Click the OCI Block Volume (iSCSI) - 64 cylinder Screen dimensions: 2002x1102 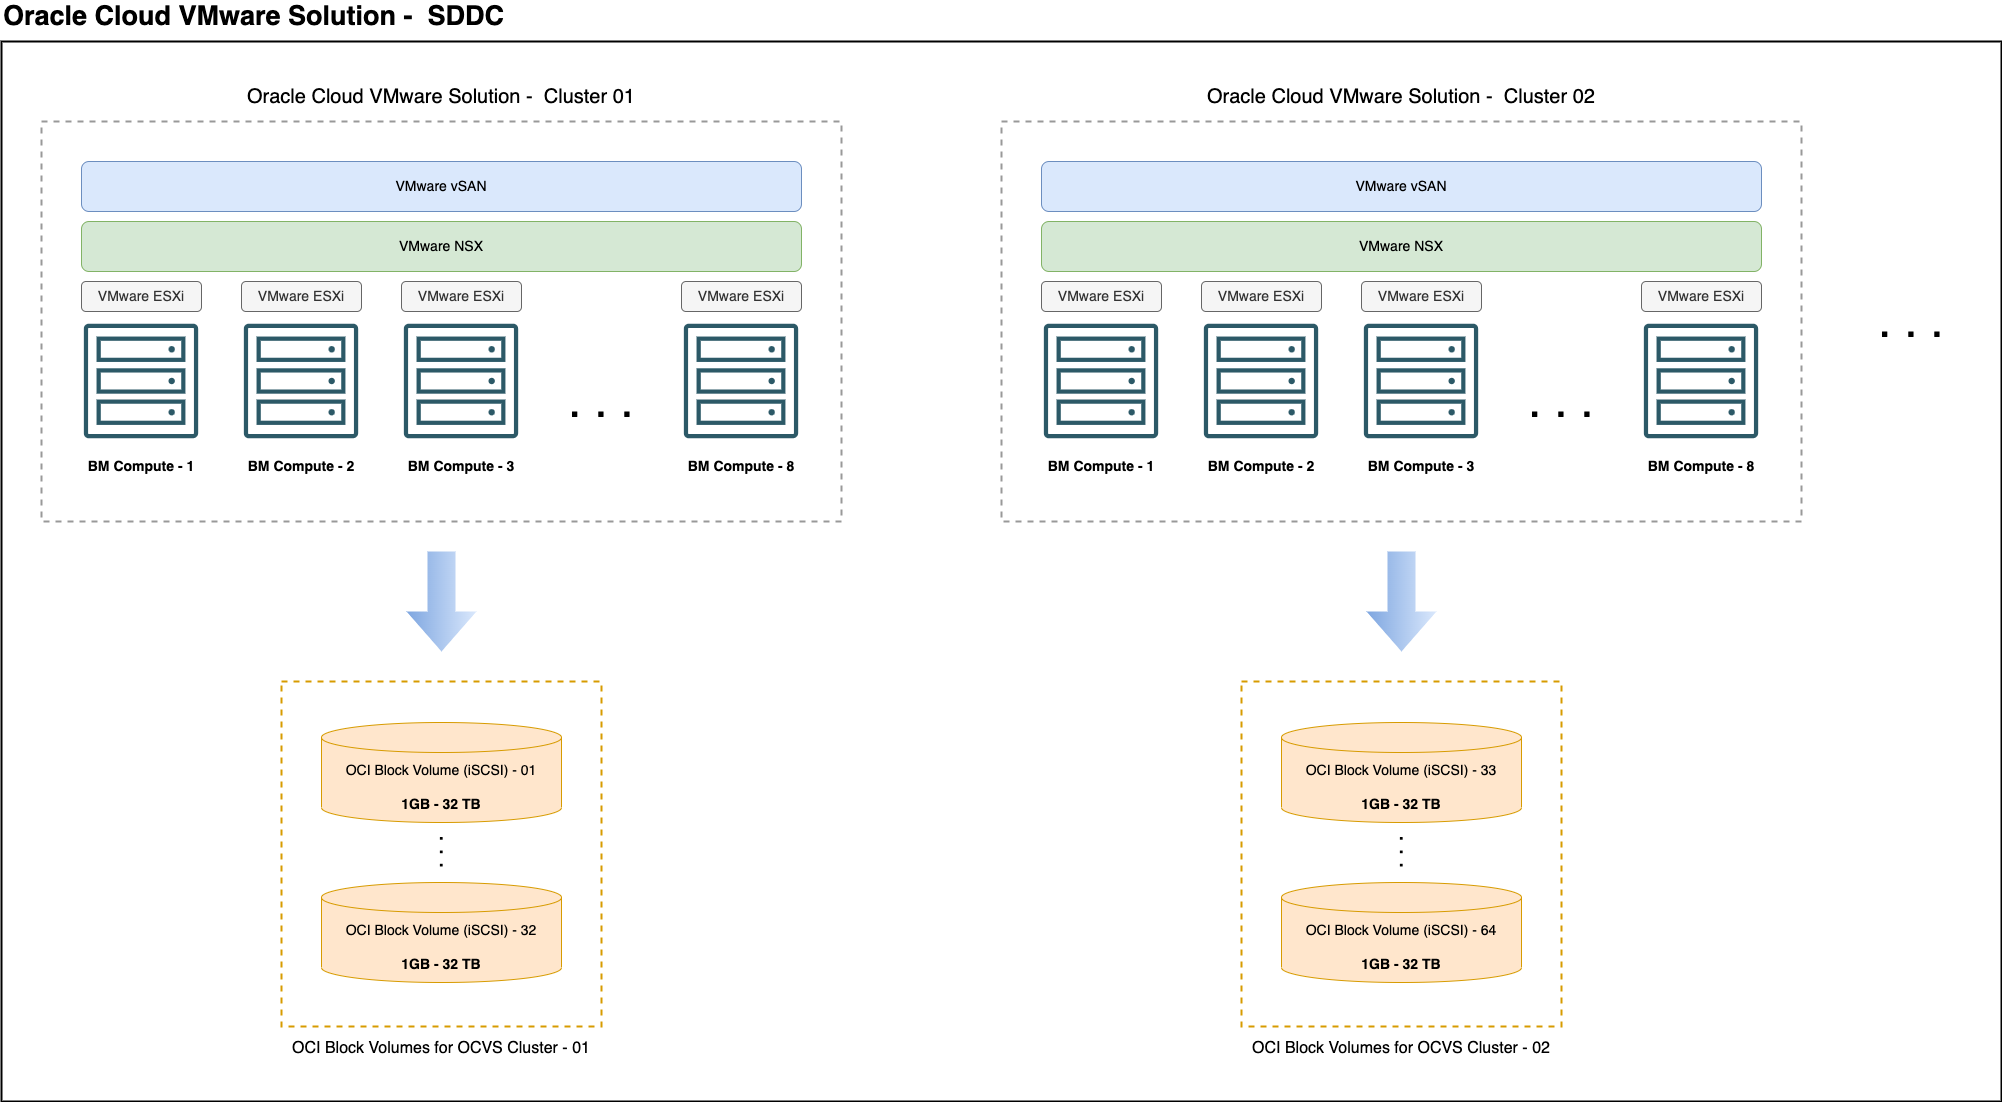(1400, 933)
